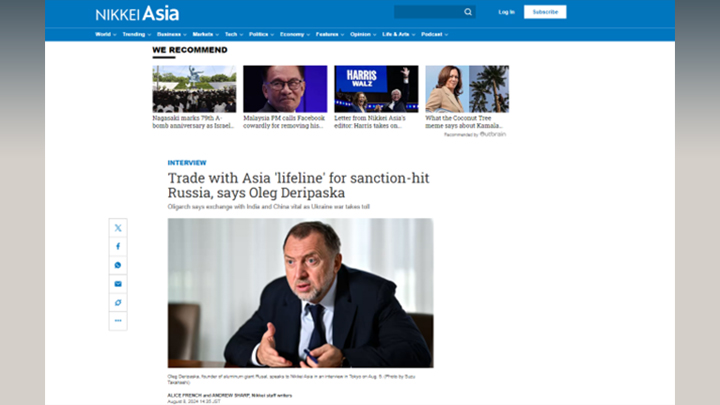This screenshot has height=405, width=720.
Task: Open Nagasaki 79th A-bomb anniversary thumbnail
Action: (x=194, y=89)
